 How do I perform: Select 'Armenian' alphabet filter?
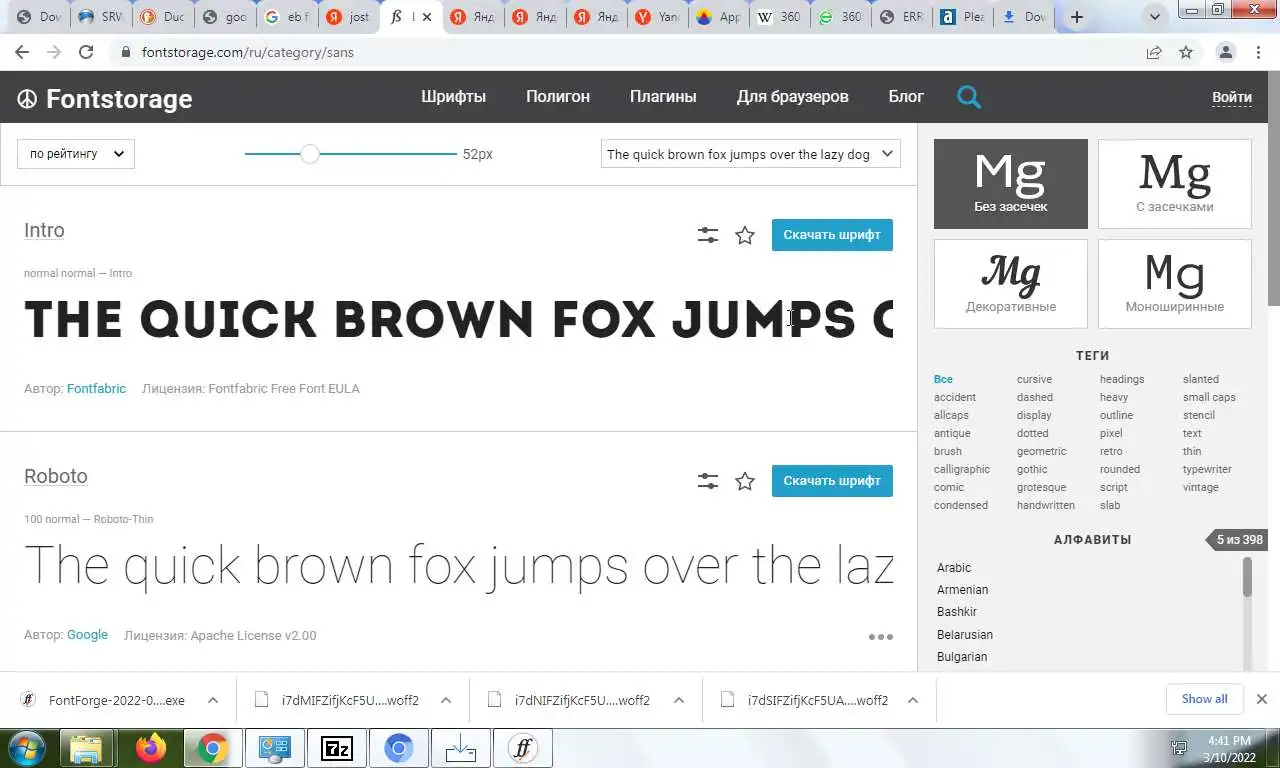point(962,590)
